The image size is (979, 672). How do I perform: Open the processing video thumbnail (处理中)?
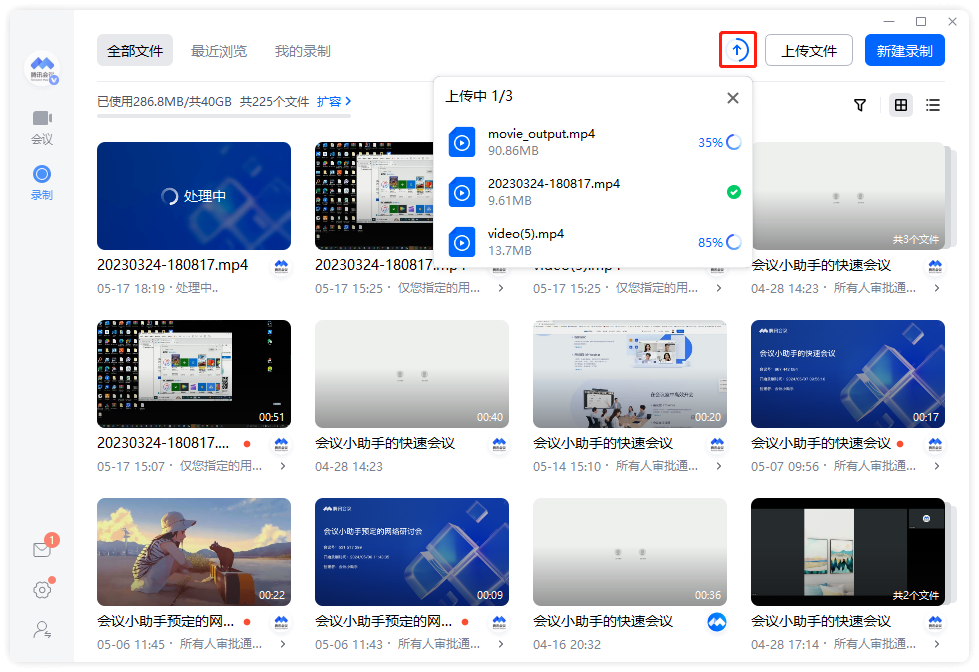[x=194, y=196]
